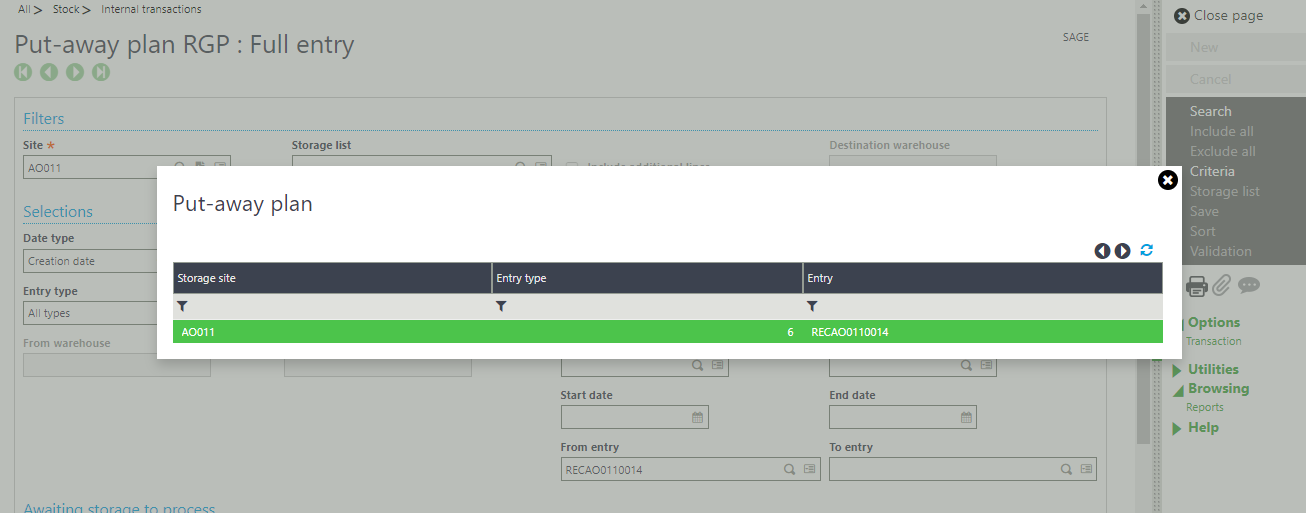Click the print icon in right panel
This screenshot has height=513, width=1306.
[x=1196, y=286]
